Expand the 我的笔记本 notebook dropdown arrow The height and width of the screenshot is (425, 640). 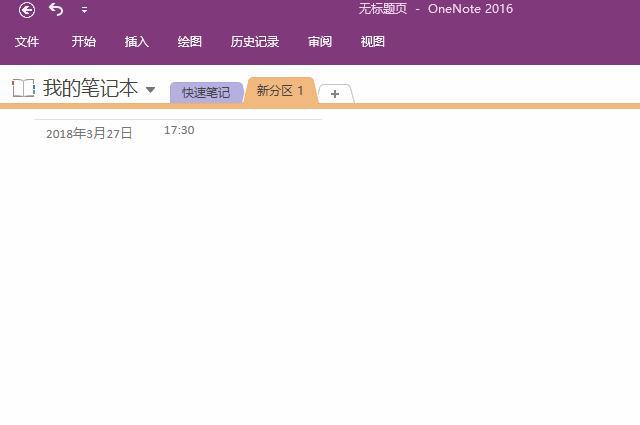click(150, 89)
